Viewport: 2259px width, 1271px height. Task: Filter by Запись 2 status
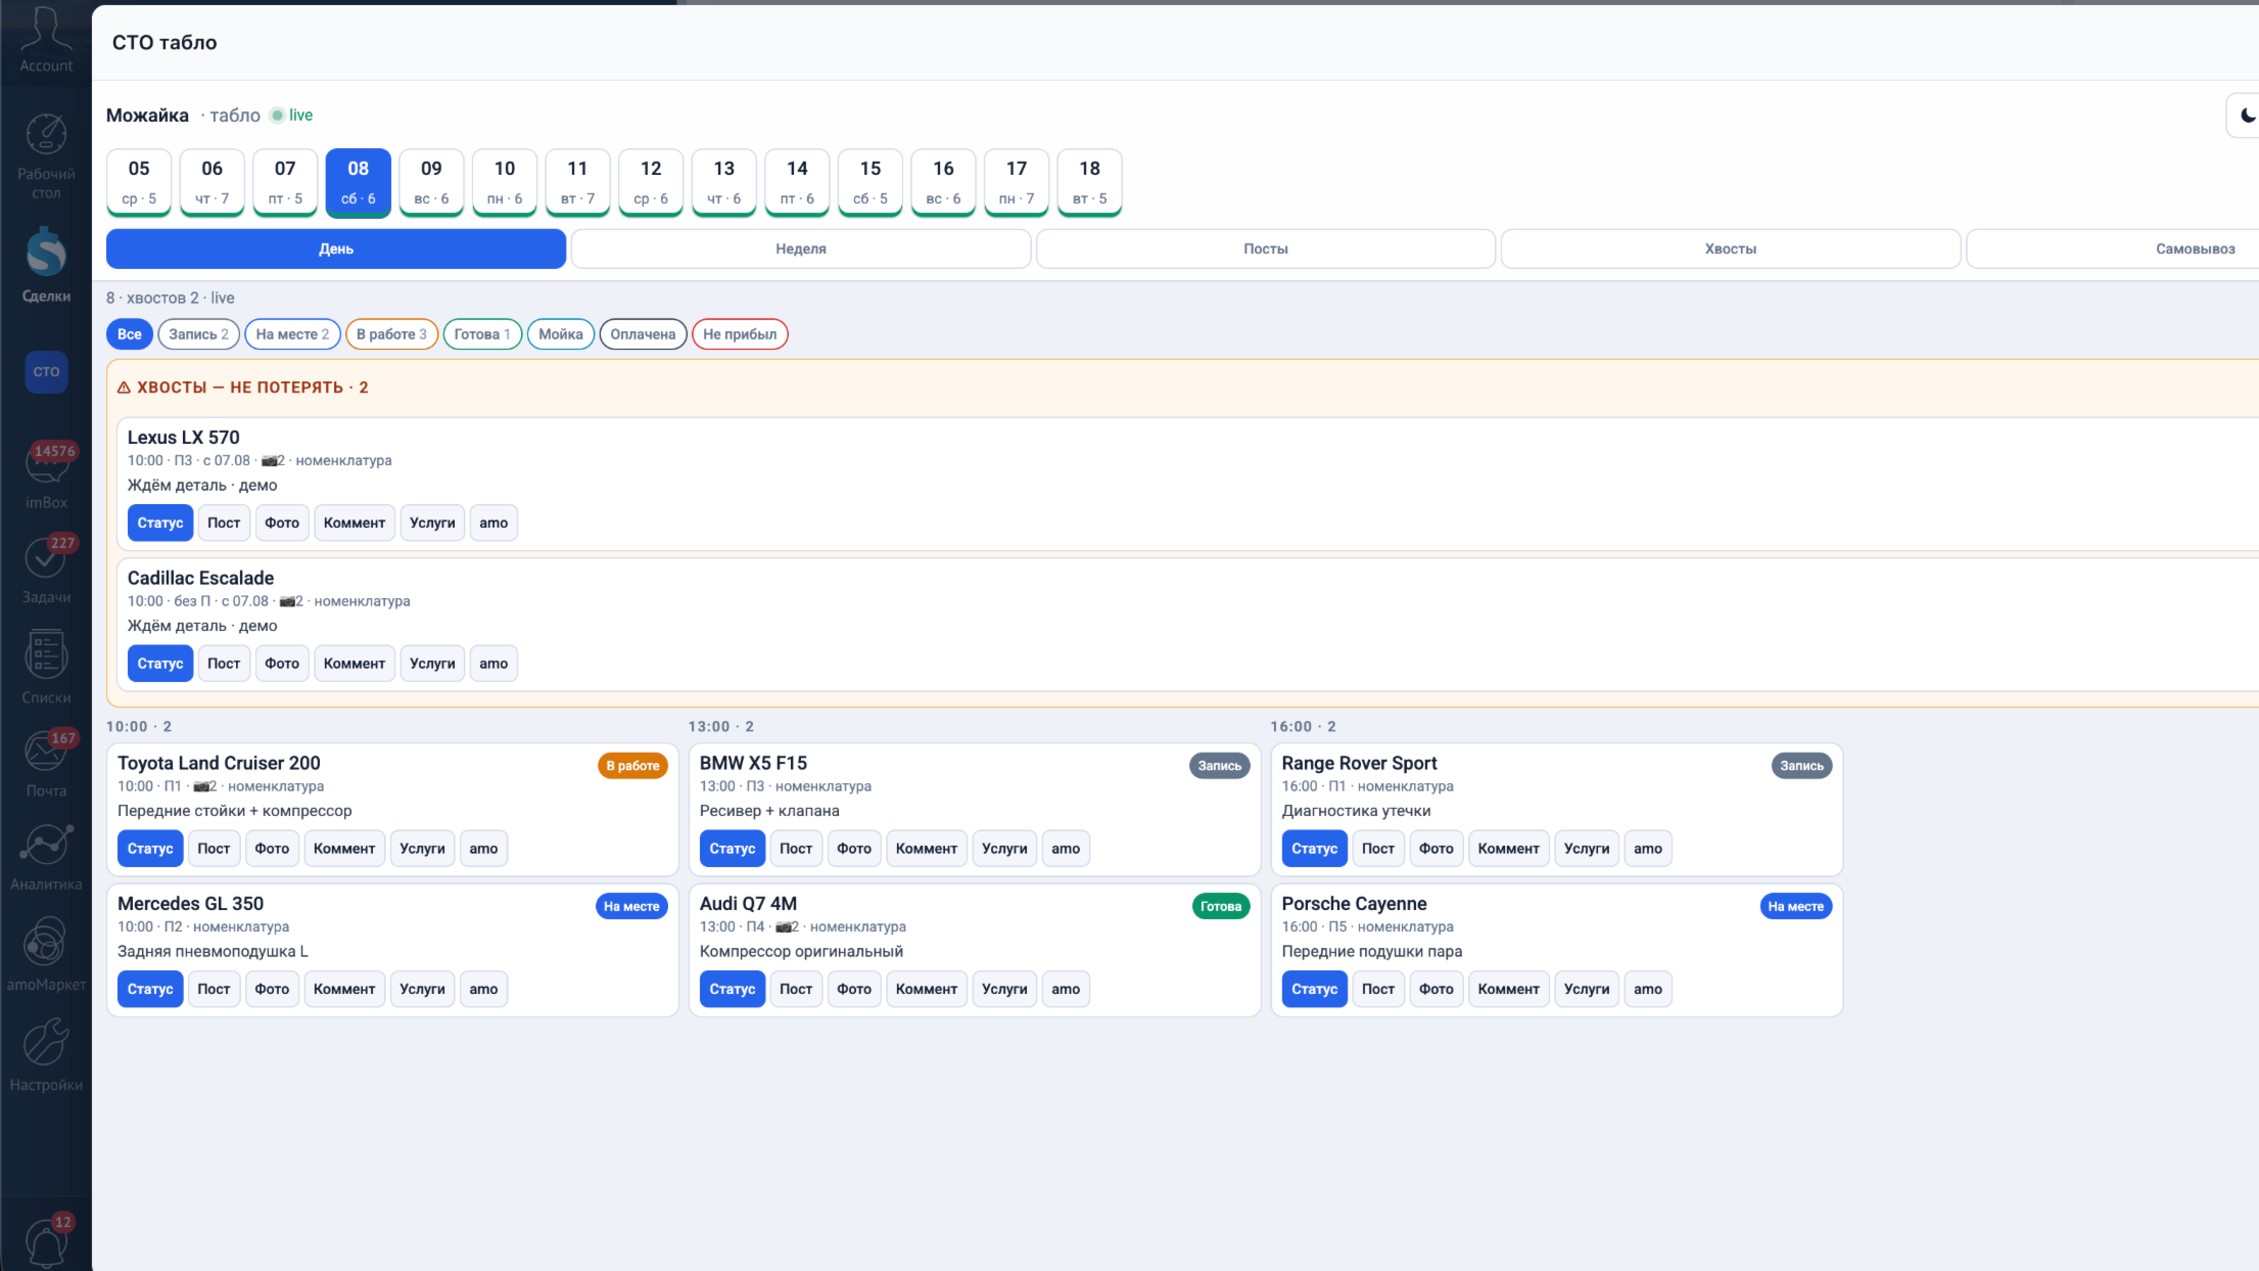point(198,334)
